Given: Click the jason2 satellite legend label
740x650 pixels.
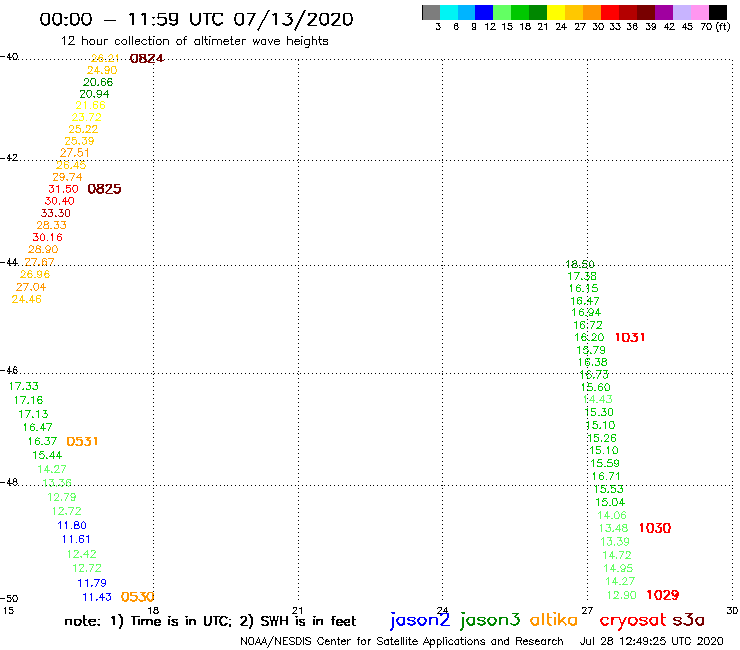Looking at the screenshot, I should point(420,621).
